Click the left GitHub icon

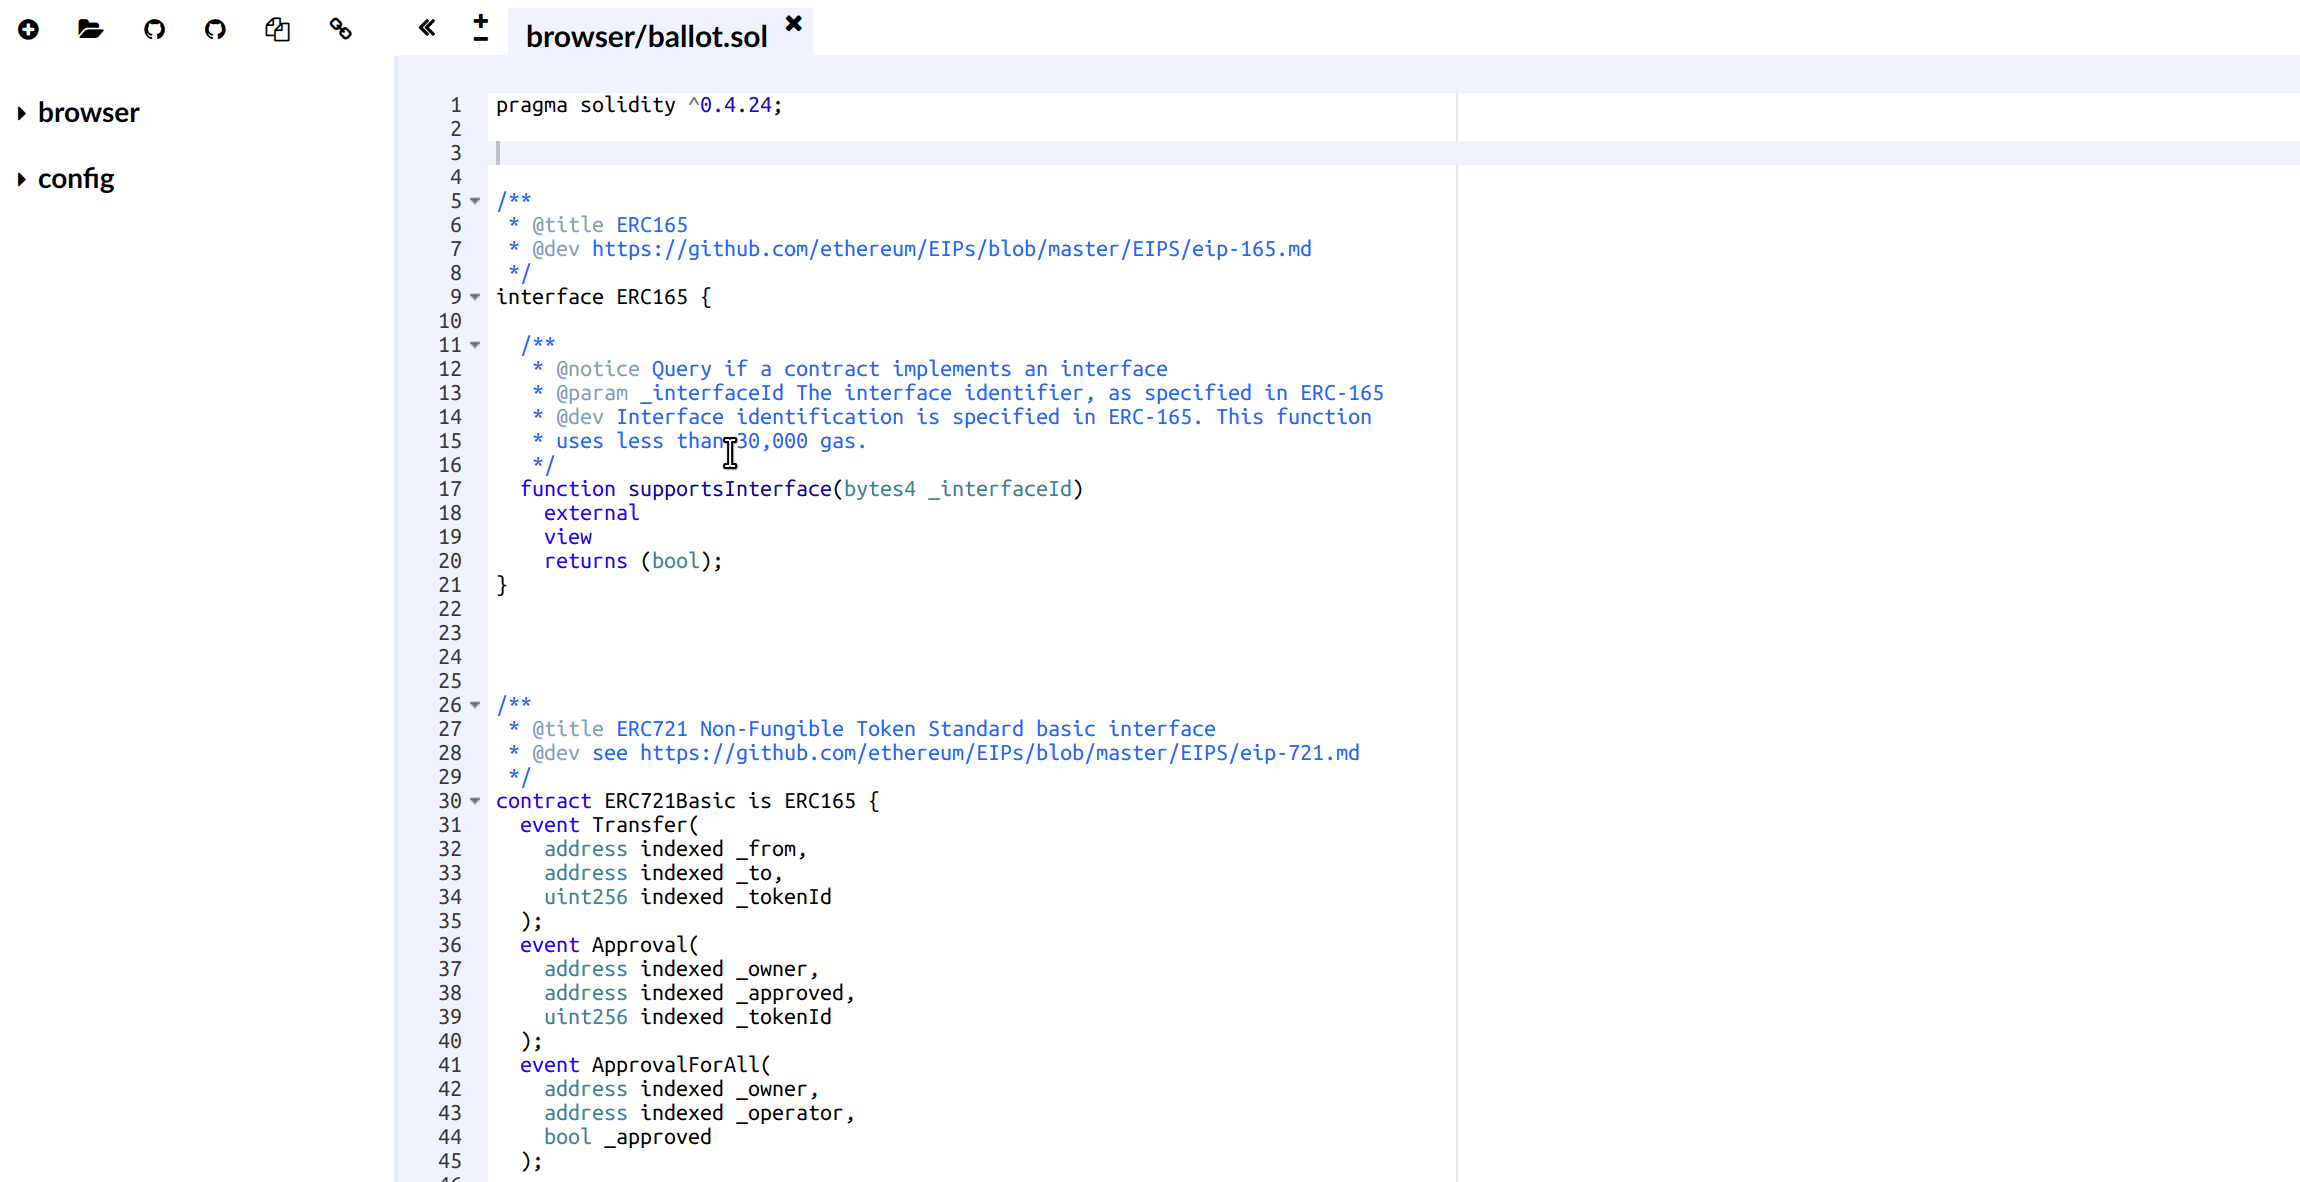pos(154,30)
